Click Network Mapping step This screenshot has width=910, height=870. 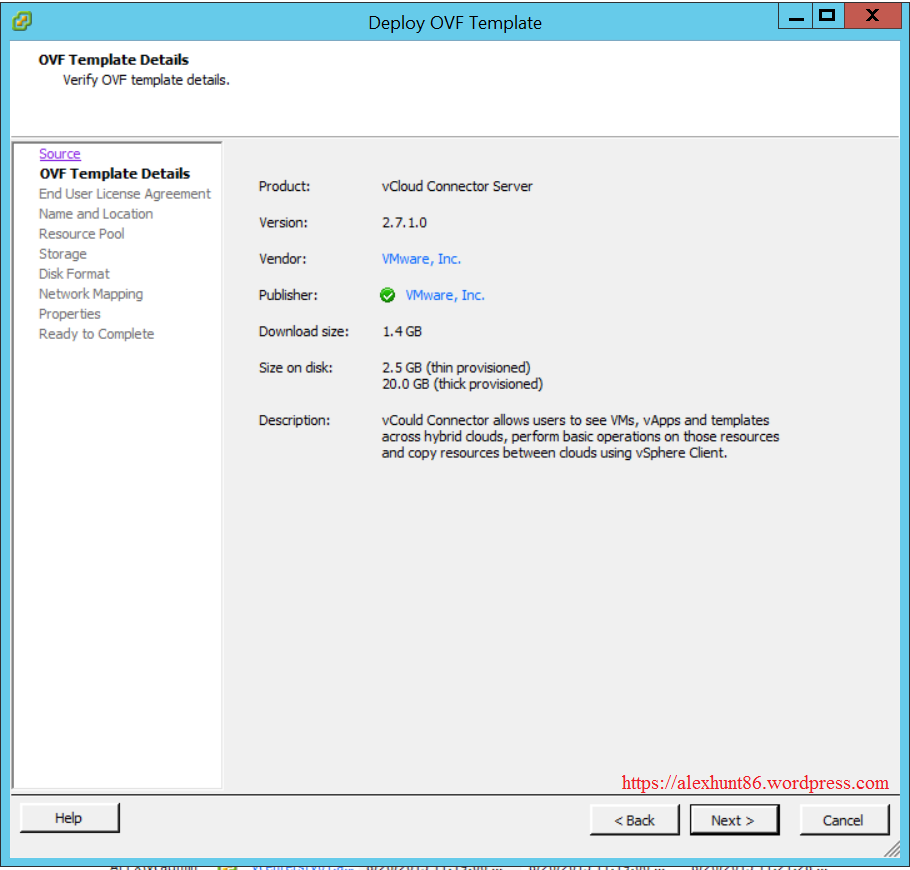[x=91, y=294]
